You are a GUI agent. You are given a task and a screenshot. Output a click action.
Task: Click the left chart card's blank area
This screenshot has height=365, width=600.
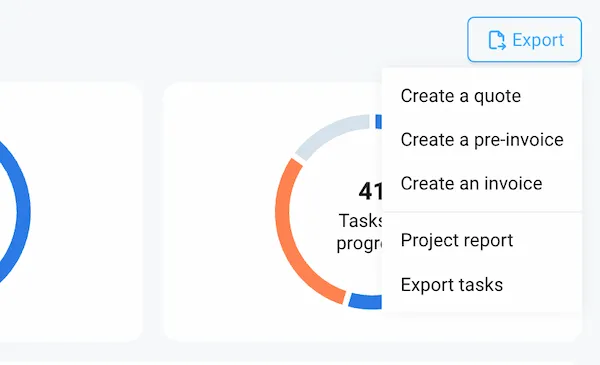click(84, 210)
